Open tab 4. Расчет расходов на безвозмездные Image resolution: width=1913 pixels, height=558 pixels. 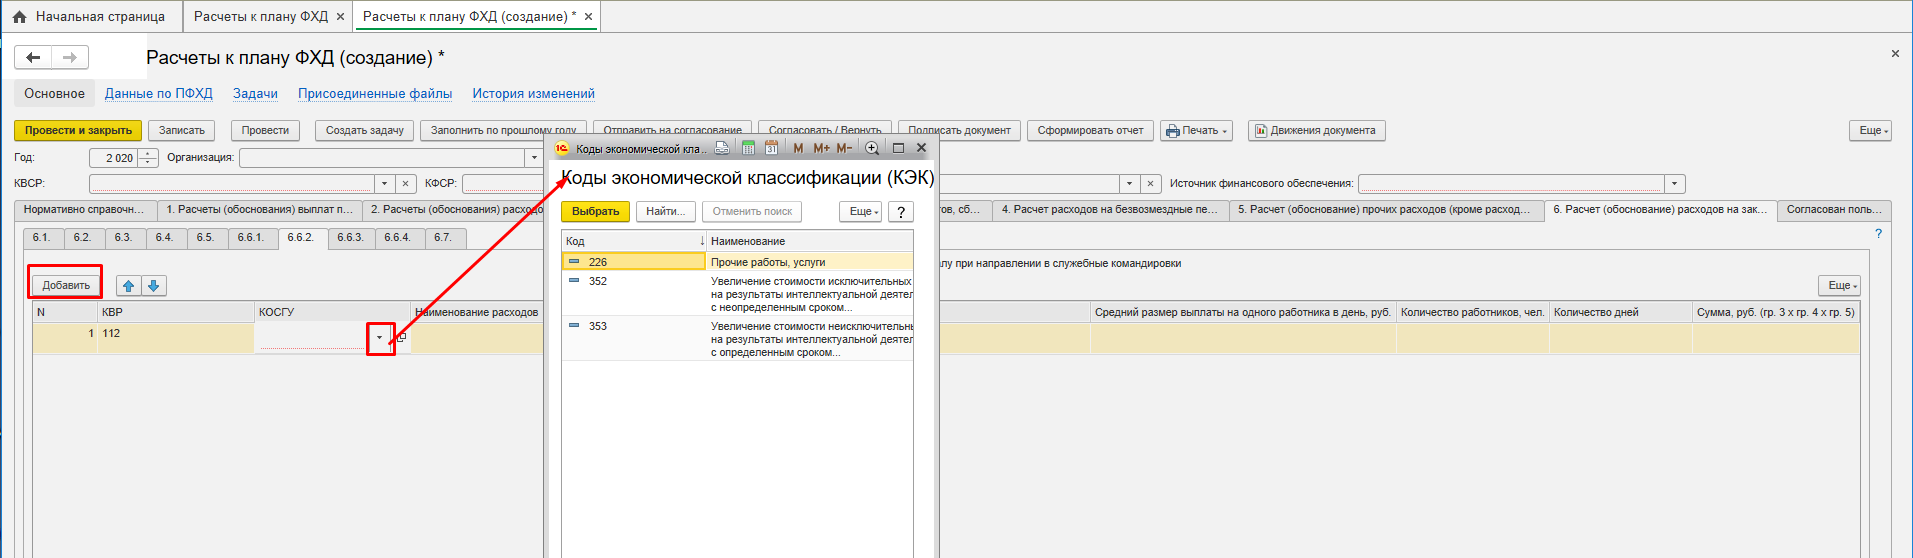coord(1110,210)
